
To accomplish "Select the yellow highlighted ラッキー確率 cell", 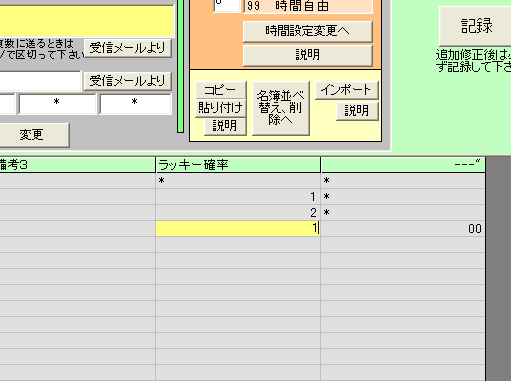I will pos(238,229).
